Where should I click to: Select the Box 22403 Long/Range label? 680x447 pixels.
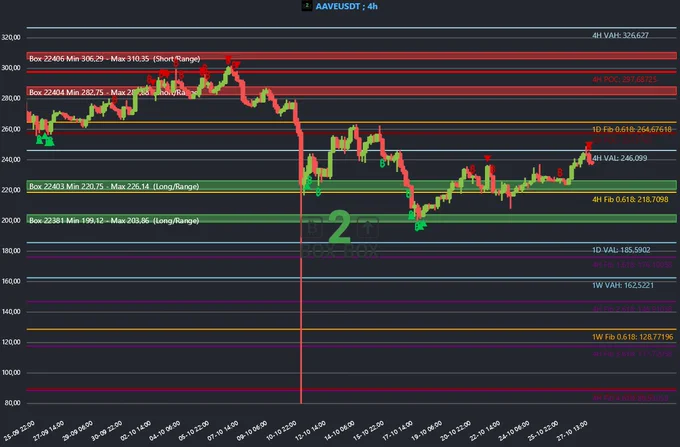(114, 186)
